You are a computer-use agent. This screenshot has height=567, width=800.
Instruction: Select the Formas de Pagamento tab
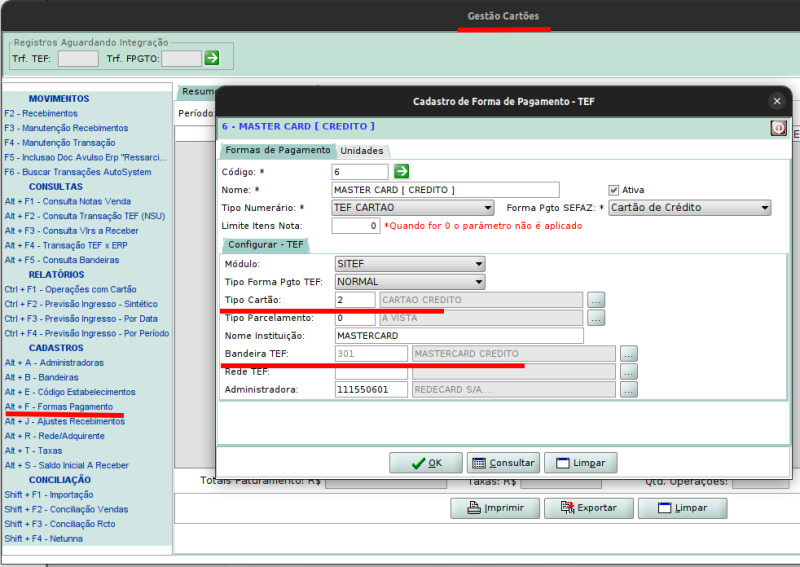pyautogui.click(x=277, y=150)
